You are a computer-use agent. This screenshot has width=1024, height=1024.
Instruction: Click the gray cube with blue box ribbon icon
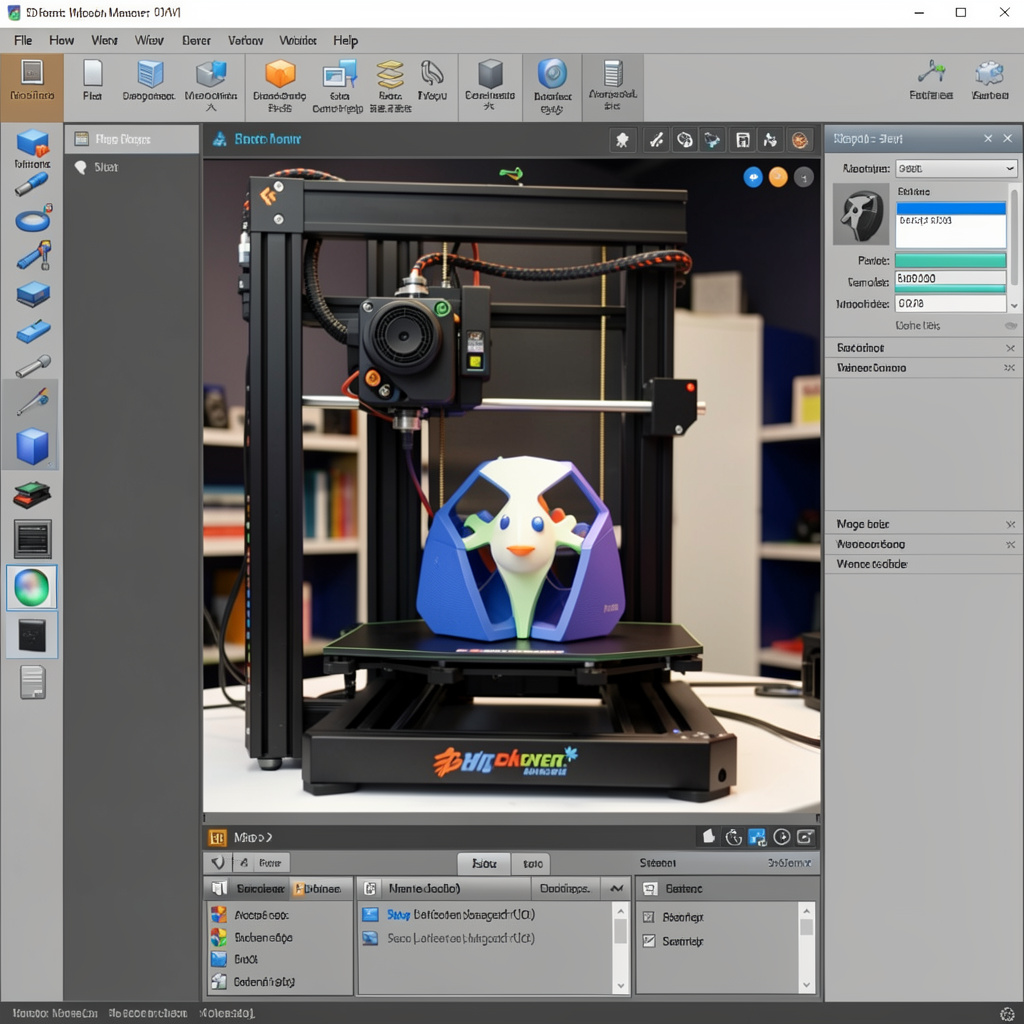coord(211,73)
